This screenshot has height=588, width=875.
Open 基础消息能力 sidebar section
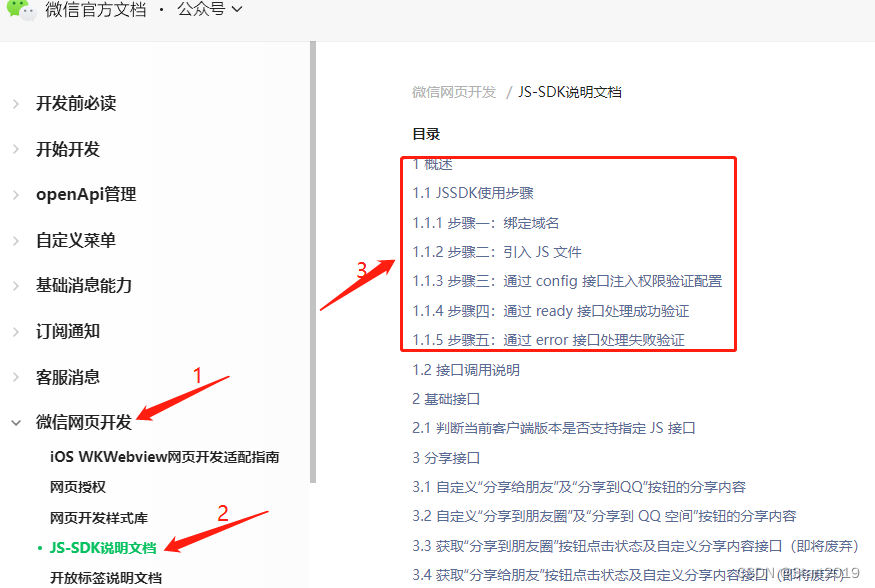point(84,285)
